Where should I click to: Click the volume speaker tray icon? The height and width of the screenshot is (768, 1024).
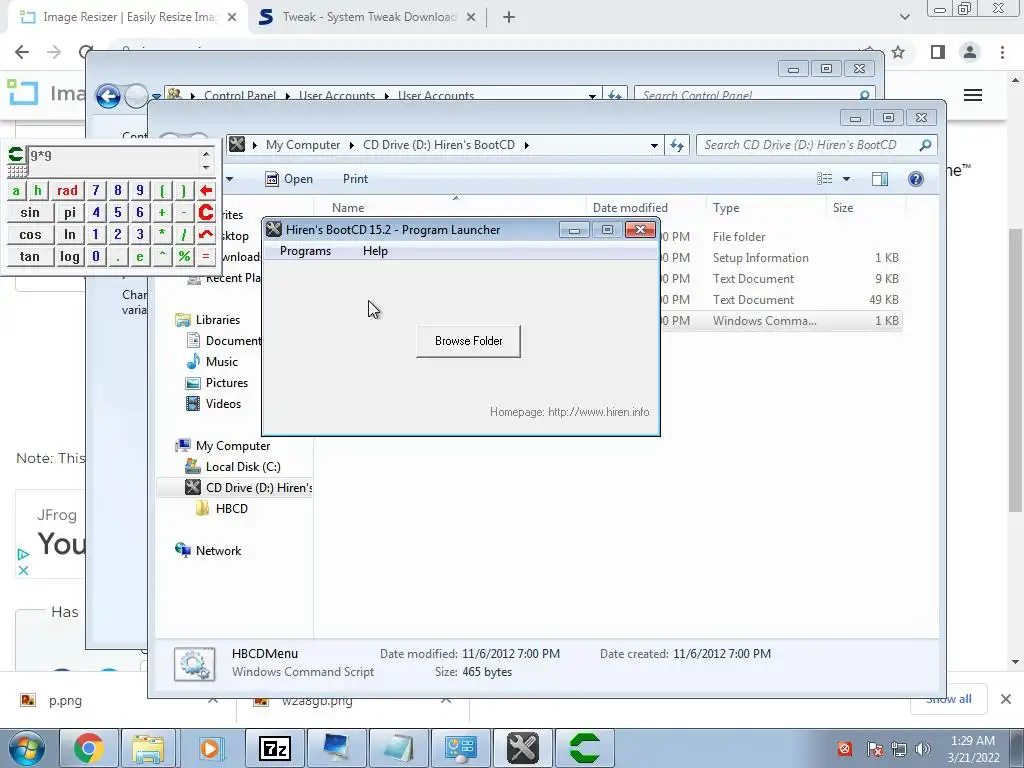coord(923,748)
